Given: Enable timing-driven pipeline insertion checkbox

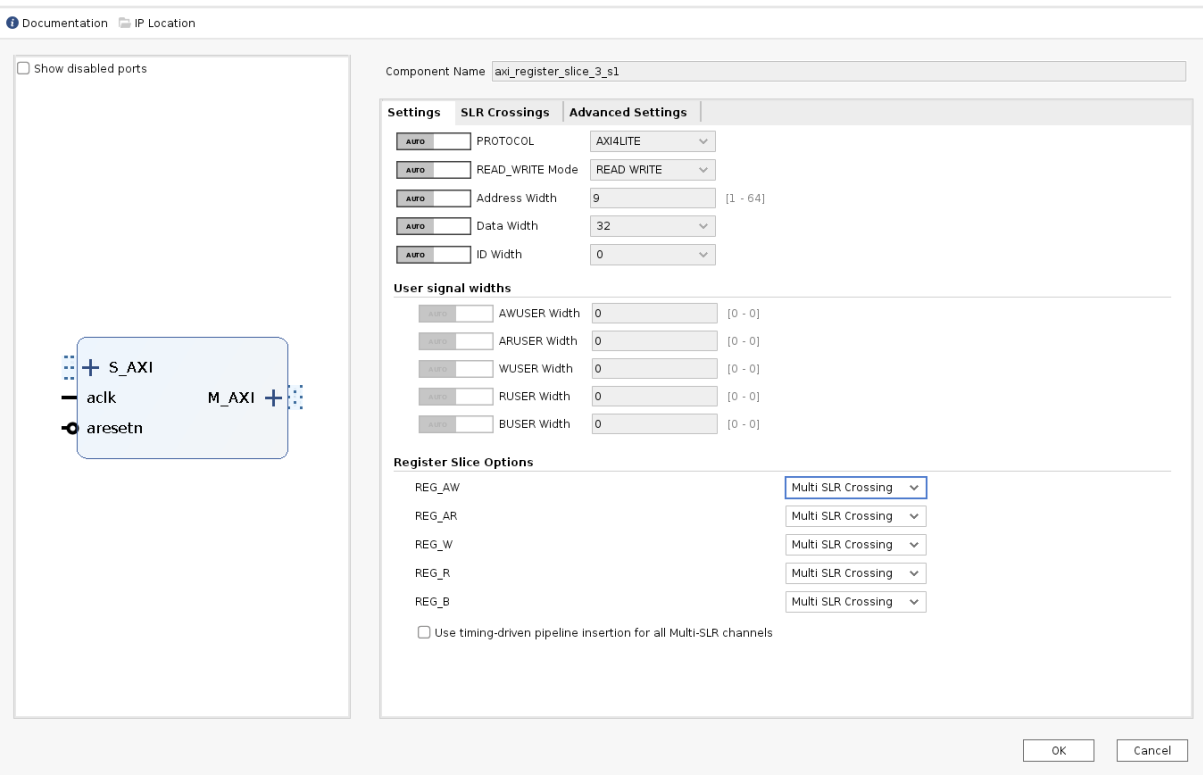Looking at the screenshot, I should [x=424, y=632].
